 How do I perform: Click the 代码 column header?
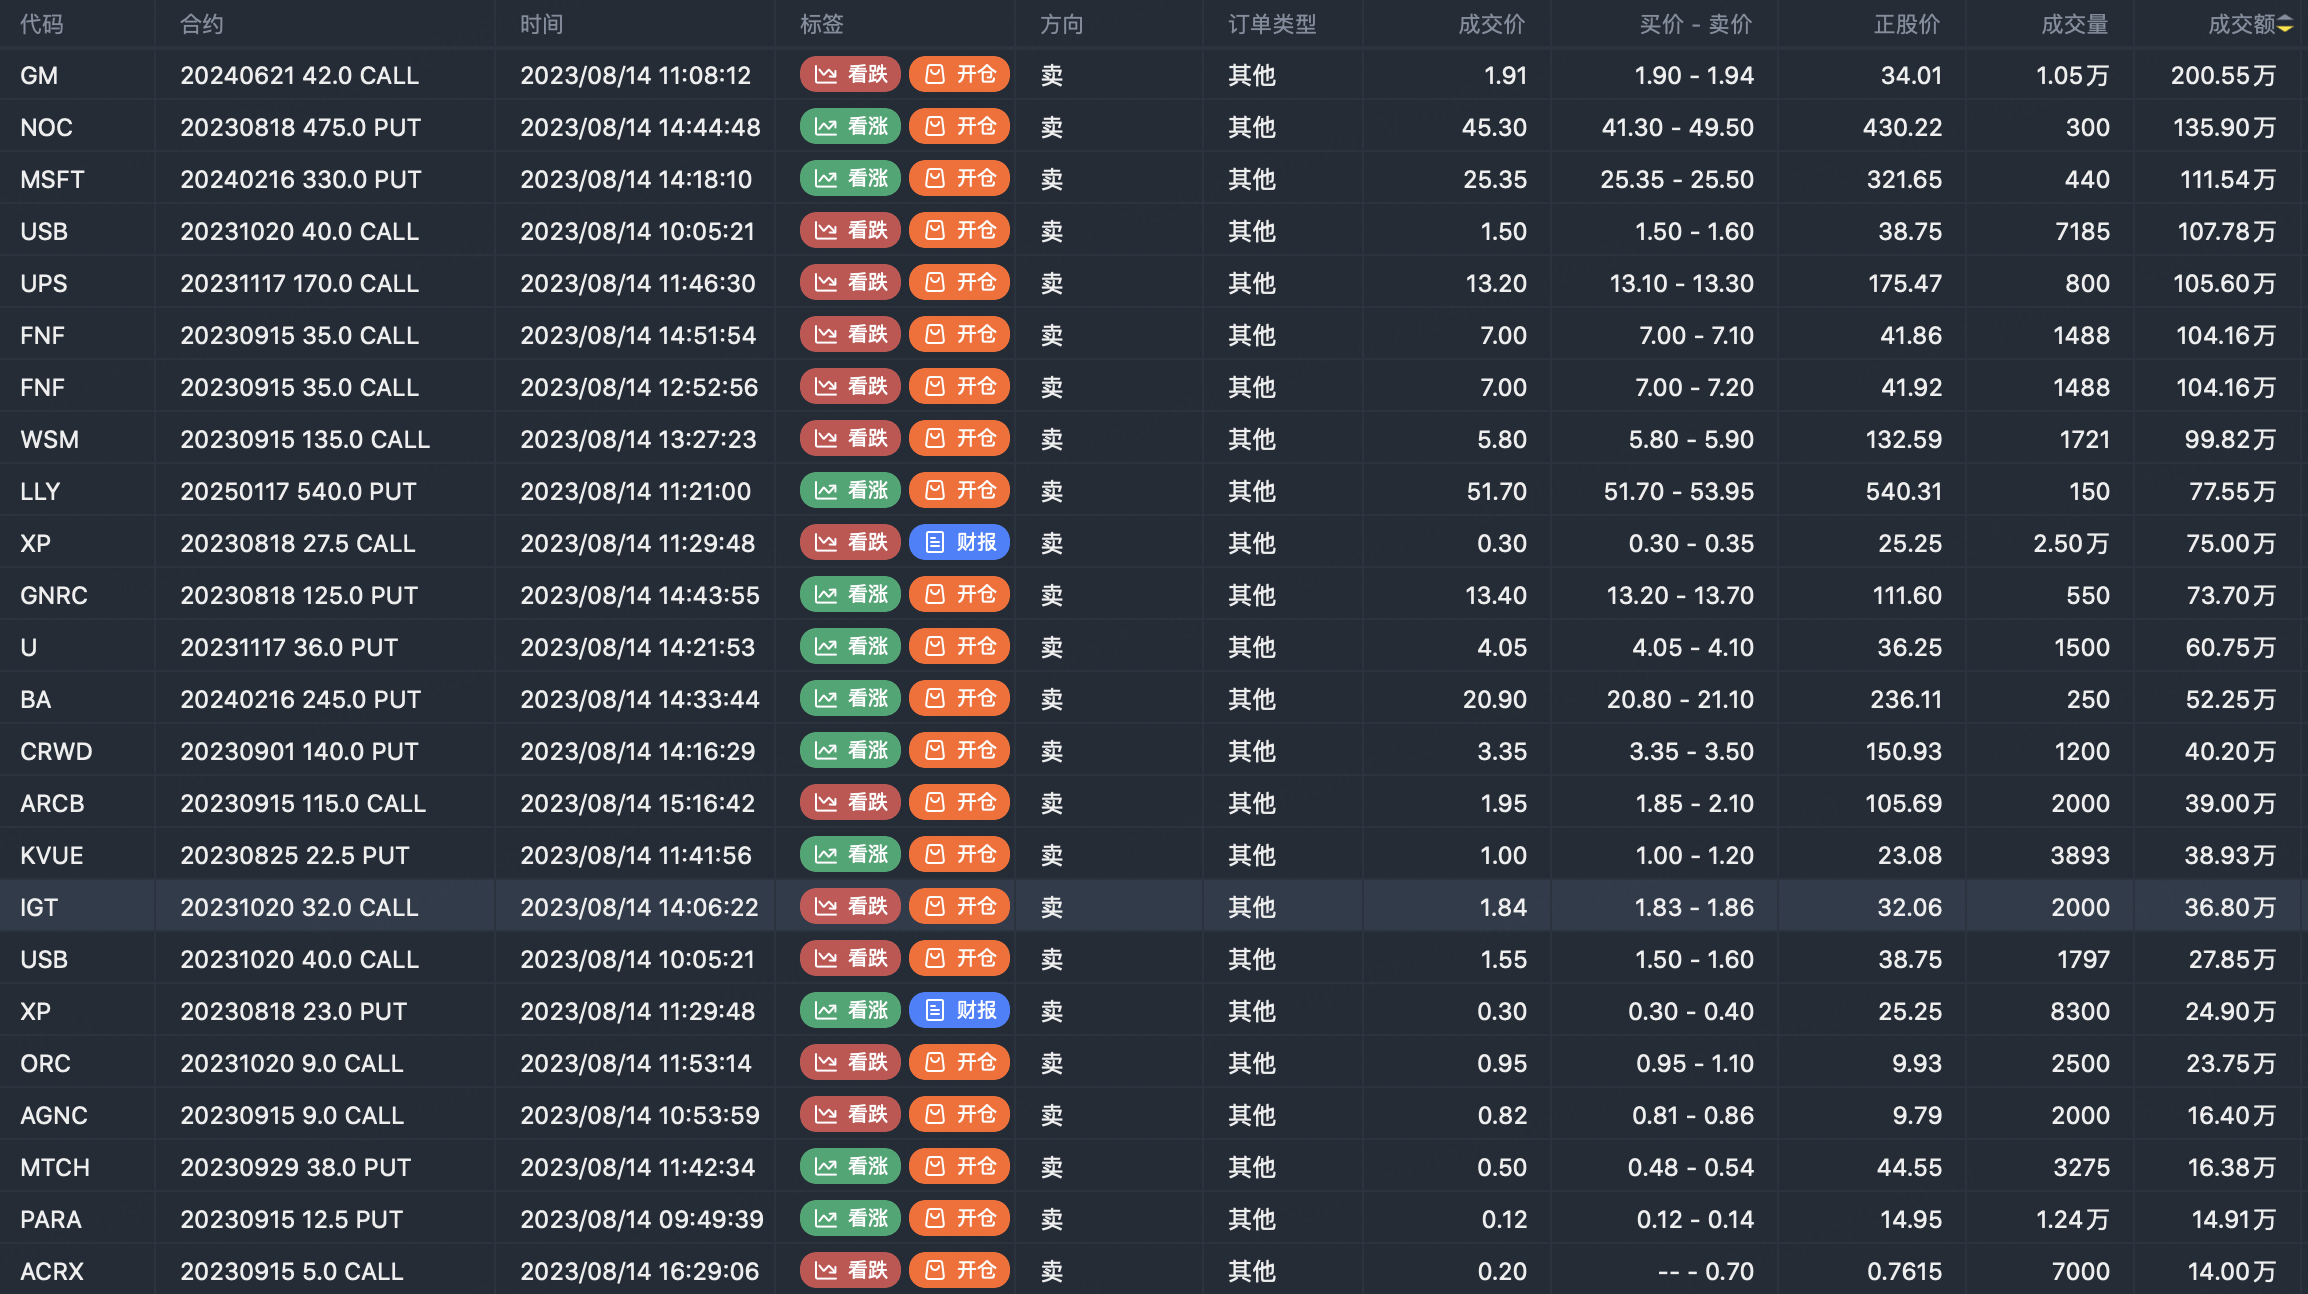42,25
